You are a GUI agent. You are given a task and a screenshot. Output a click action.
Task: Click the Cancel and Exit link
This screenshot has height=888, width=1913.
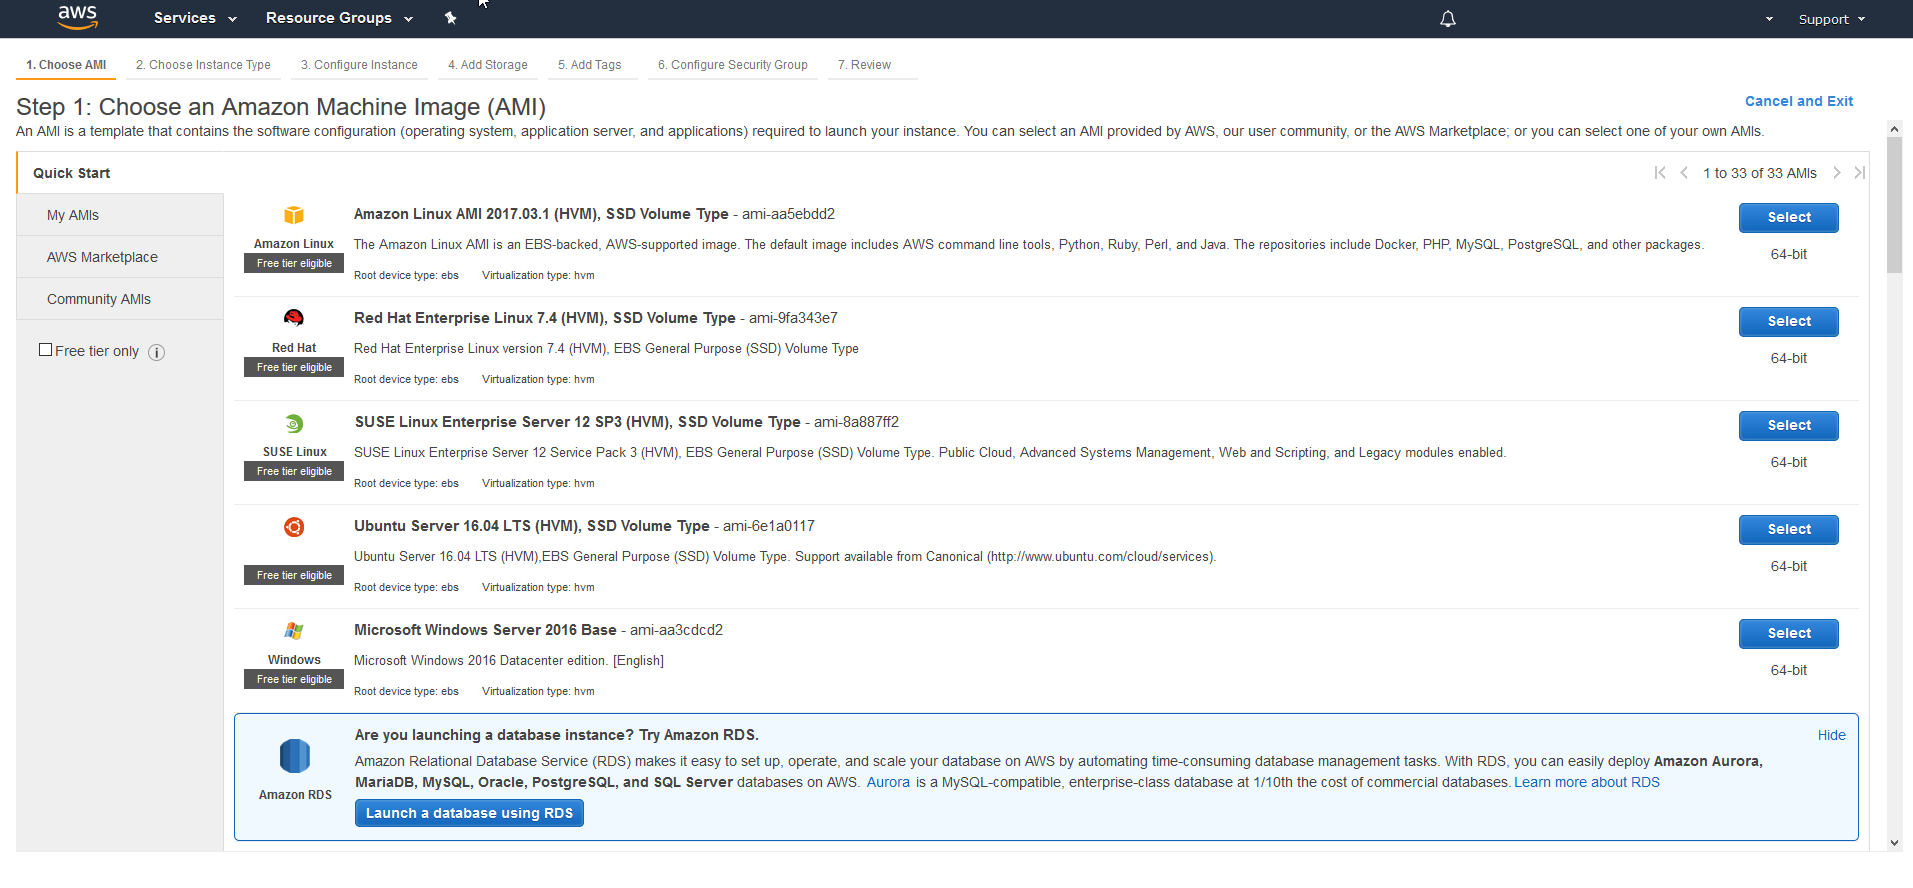(1798, 101)
